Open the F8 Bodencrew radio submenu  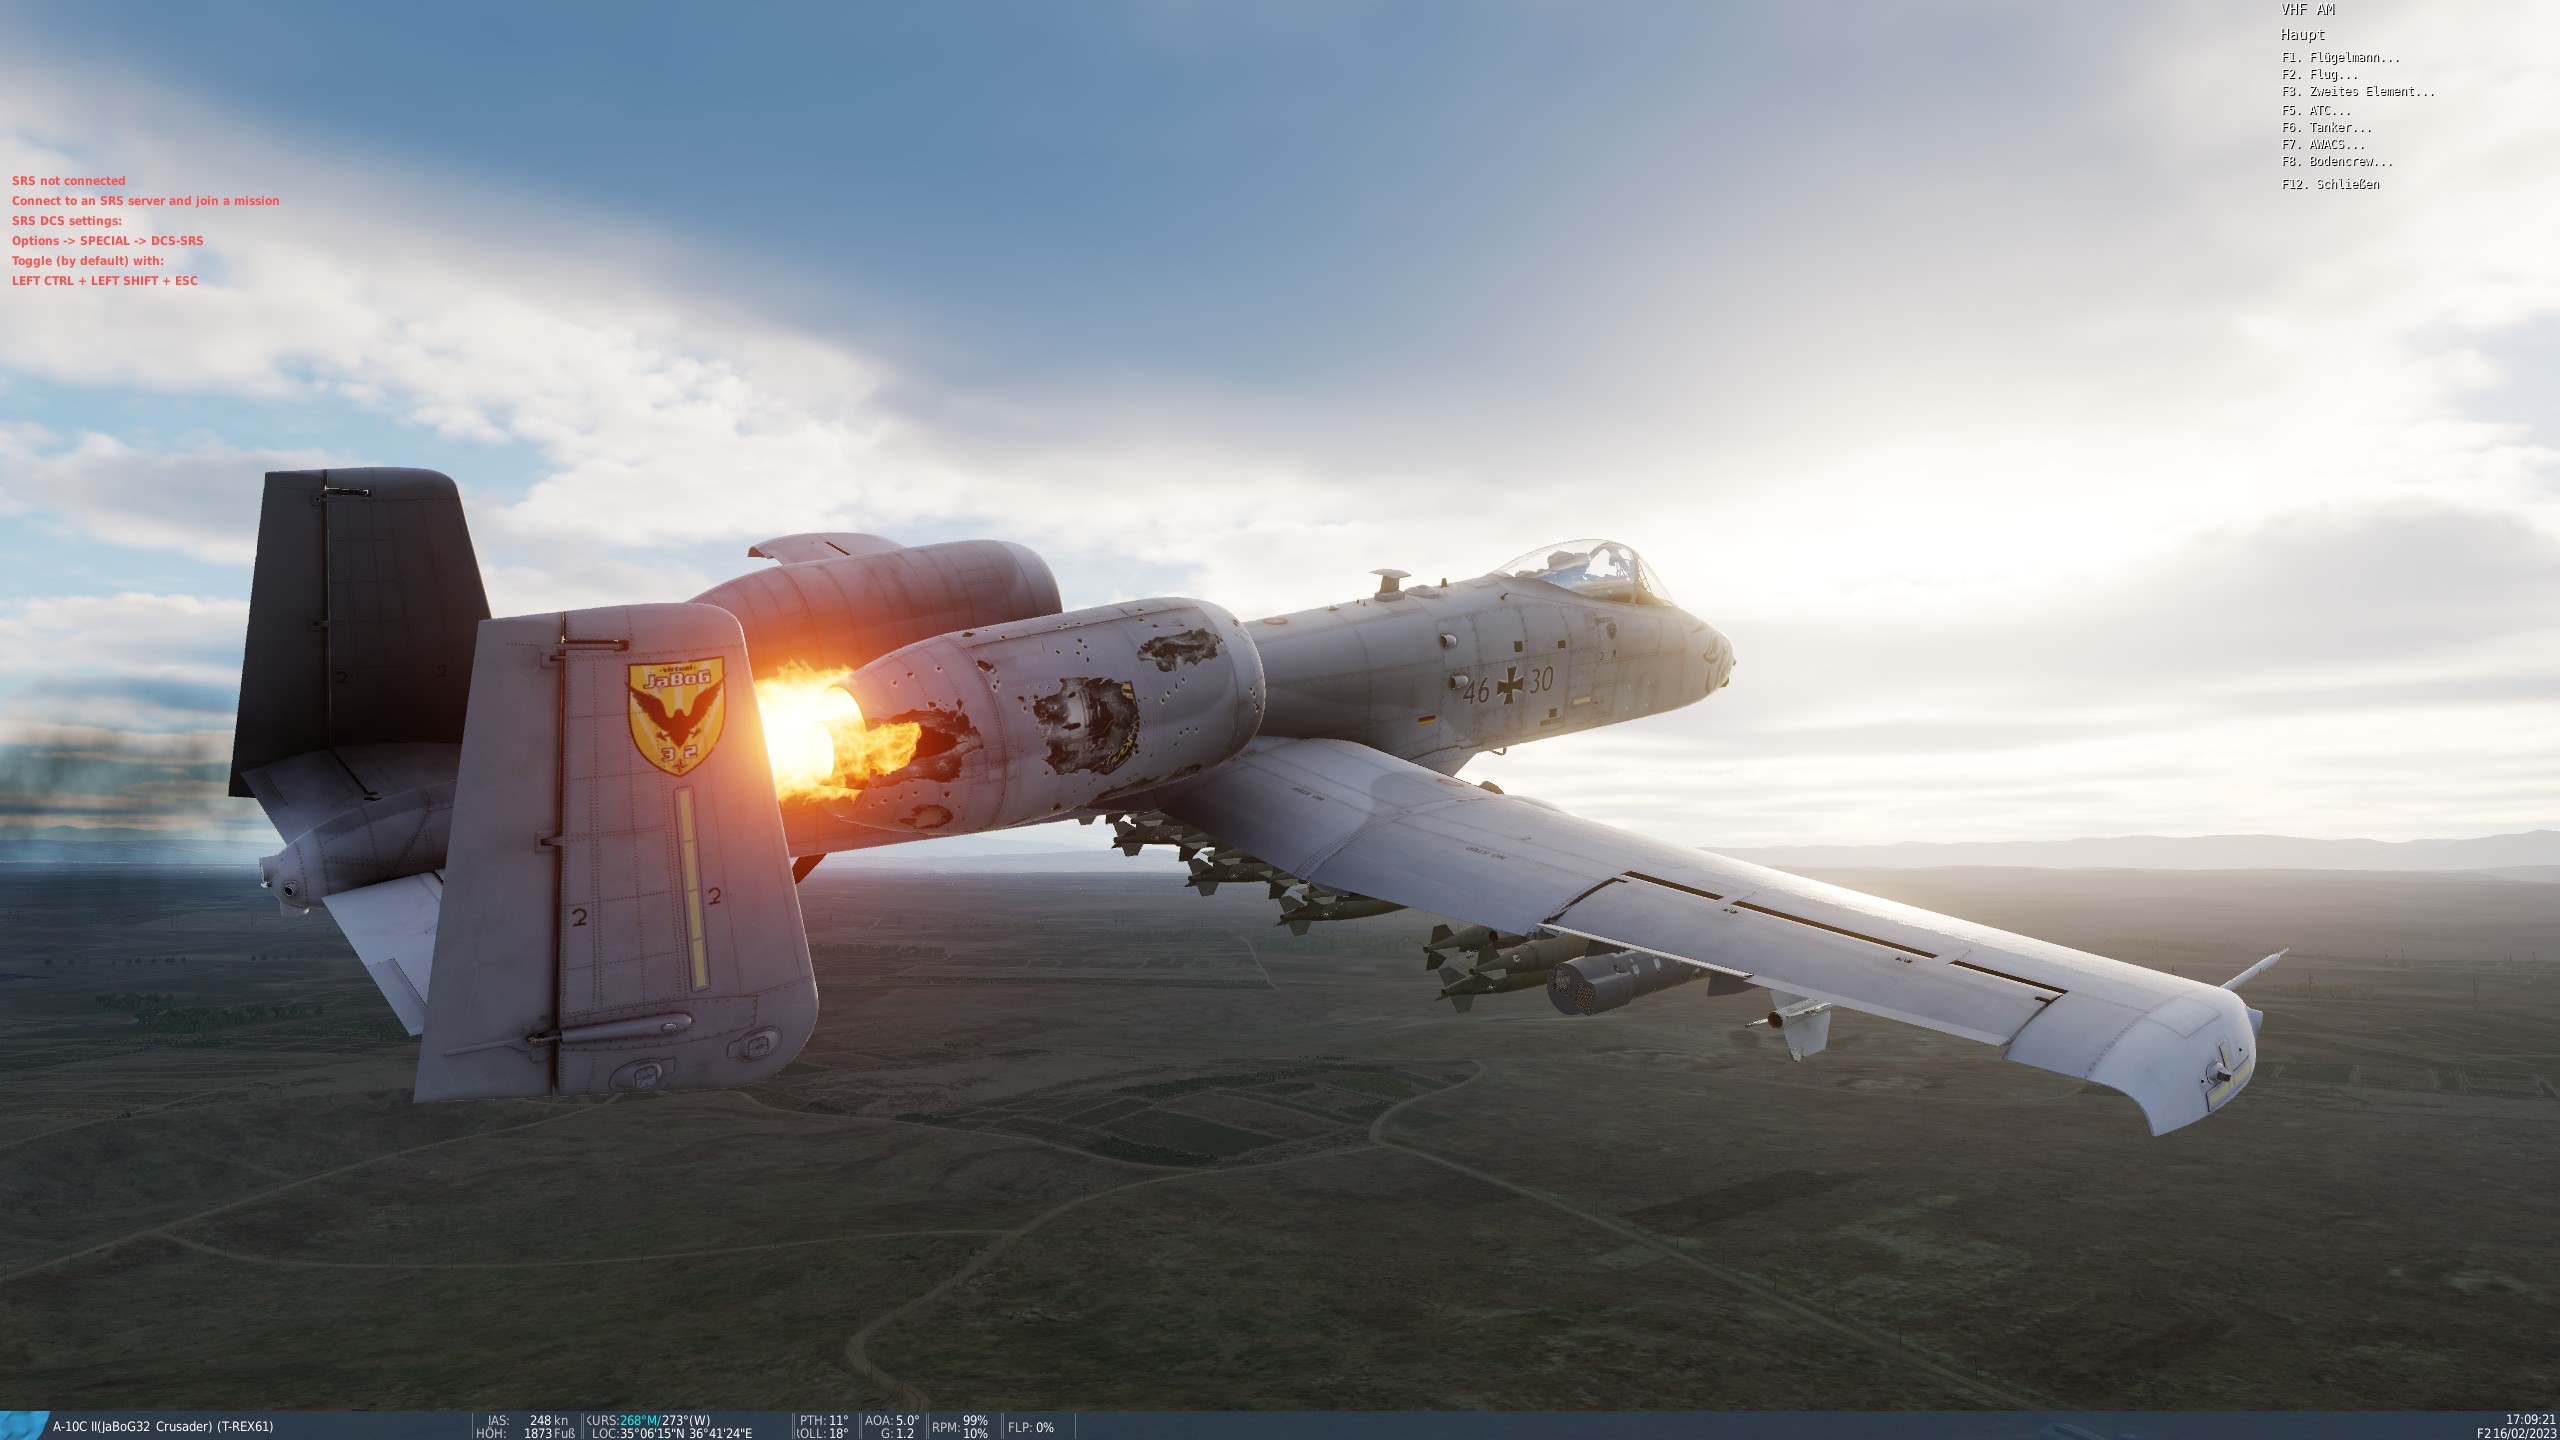(2337, 162)
